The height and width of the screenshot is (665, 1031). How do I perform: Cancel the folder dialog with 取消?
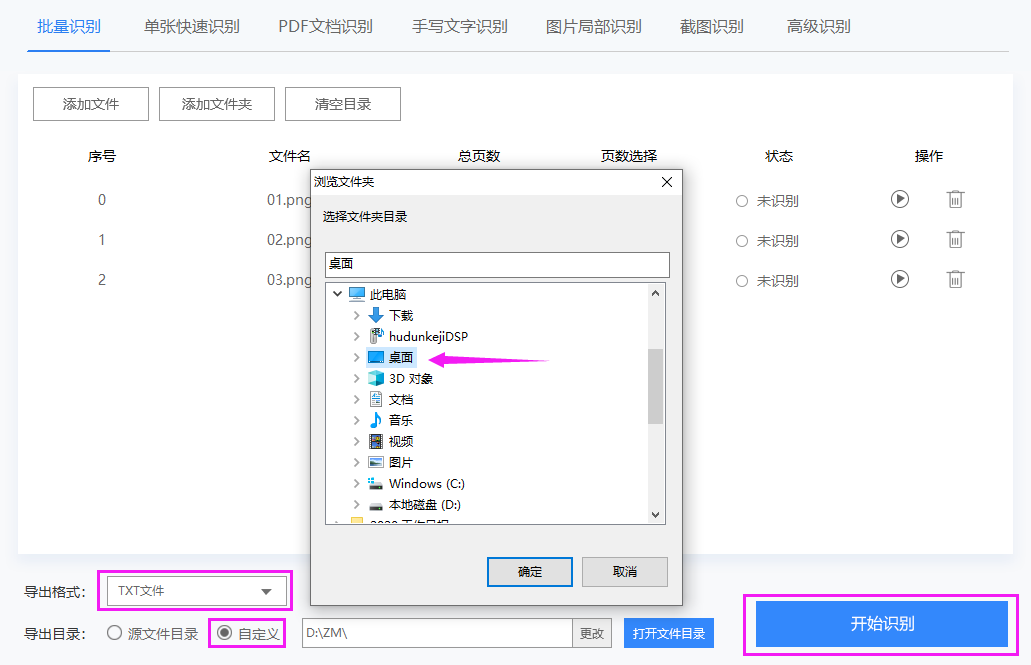(x=625, y=572)
